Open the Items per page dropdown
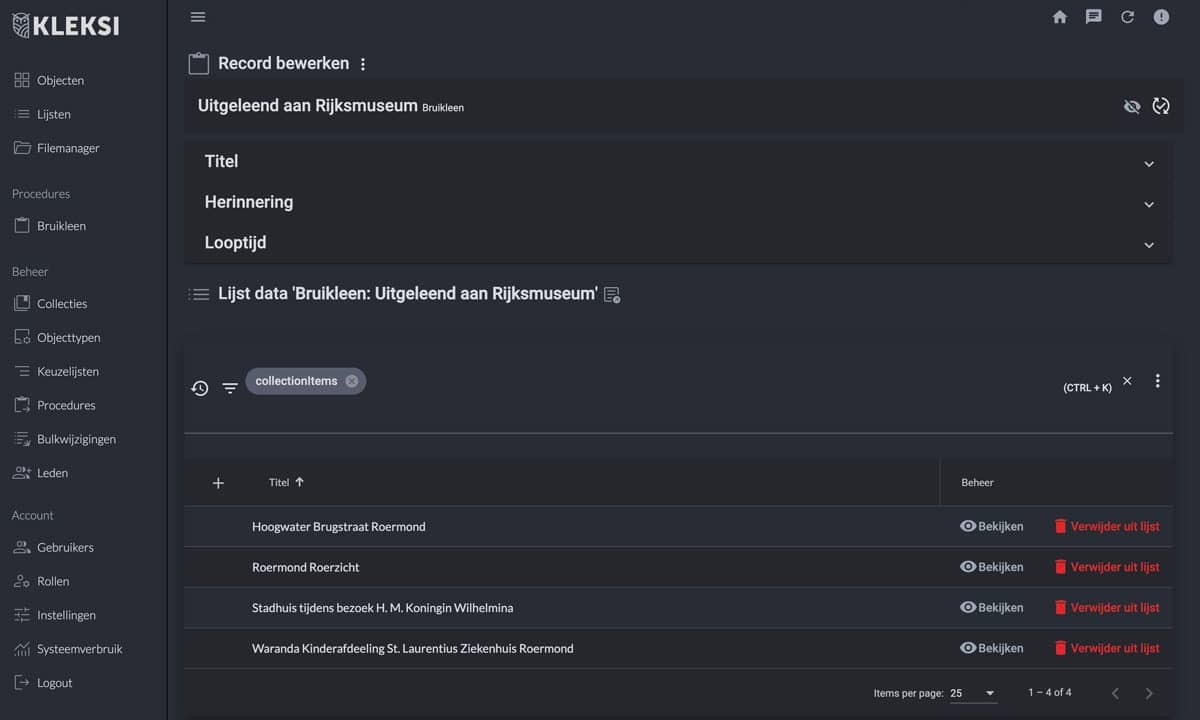The height and width of the screenshot is (720, 1200). (x=973, y=693)
